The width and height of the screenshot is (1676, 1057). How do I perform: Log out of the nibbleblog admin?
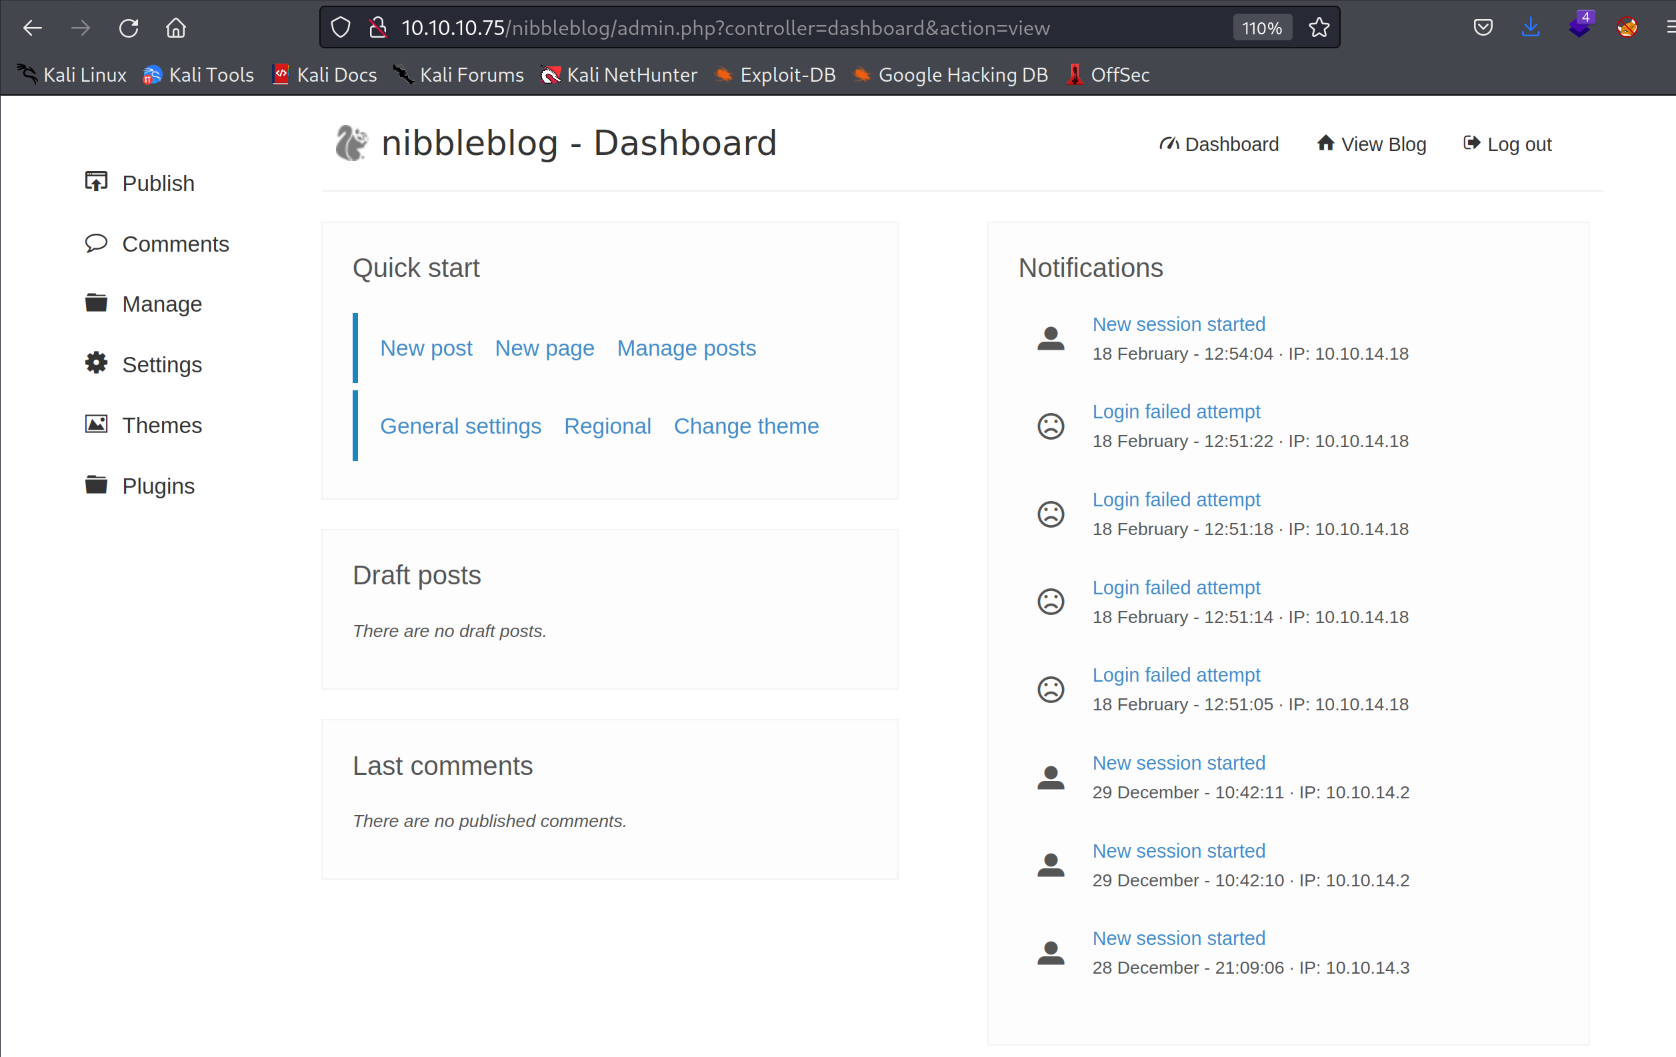tap(1507, 144)
